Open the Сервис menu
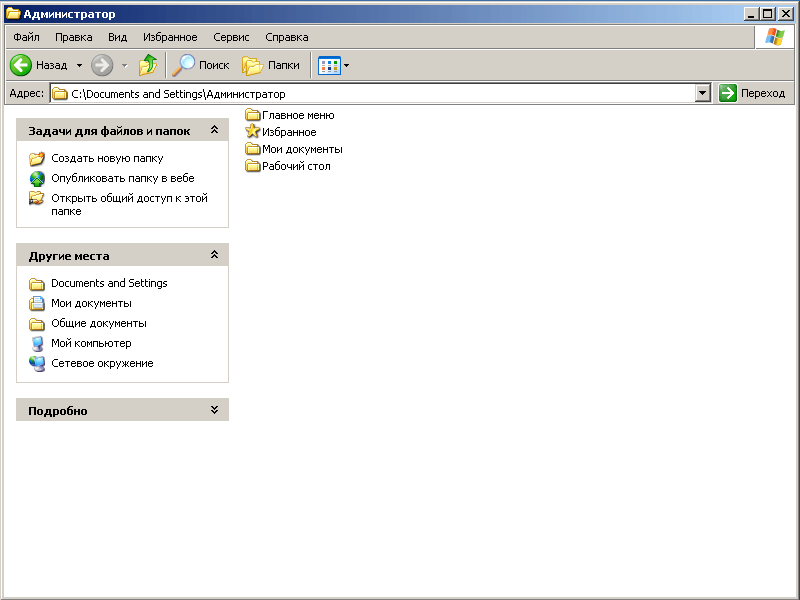Screen dimensions: 800x600 pos(231,37)
